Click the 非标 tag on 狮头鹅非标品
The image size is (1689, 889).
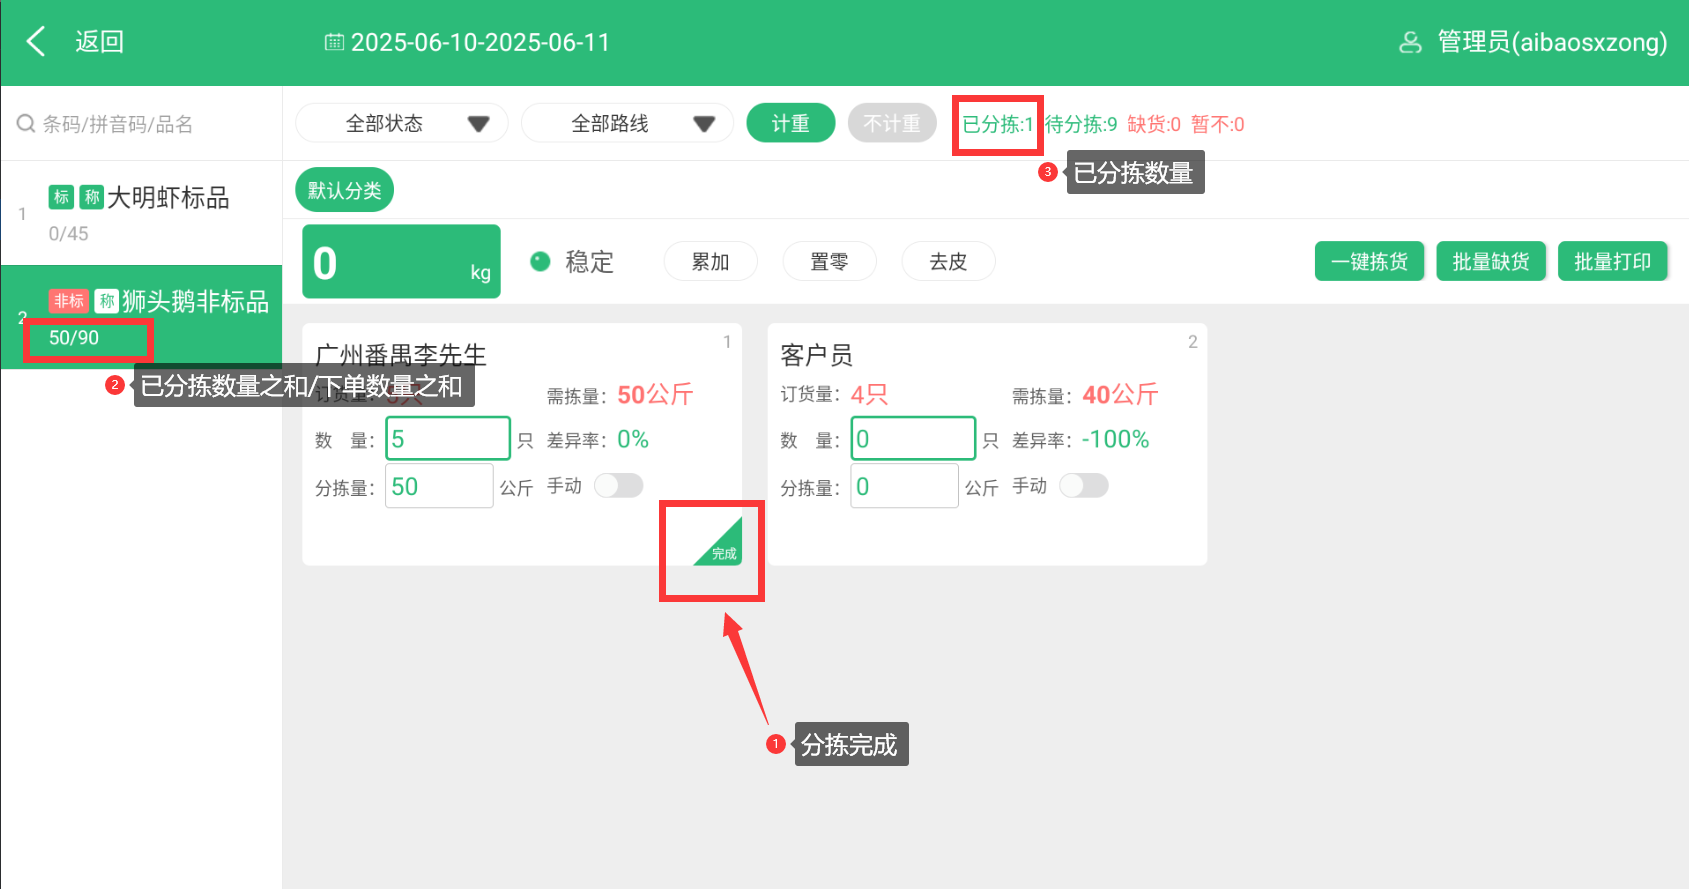pos(69,301)
